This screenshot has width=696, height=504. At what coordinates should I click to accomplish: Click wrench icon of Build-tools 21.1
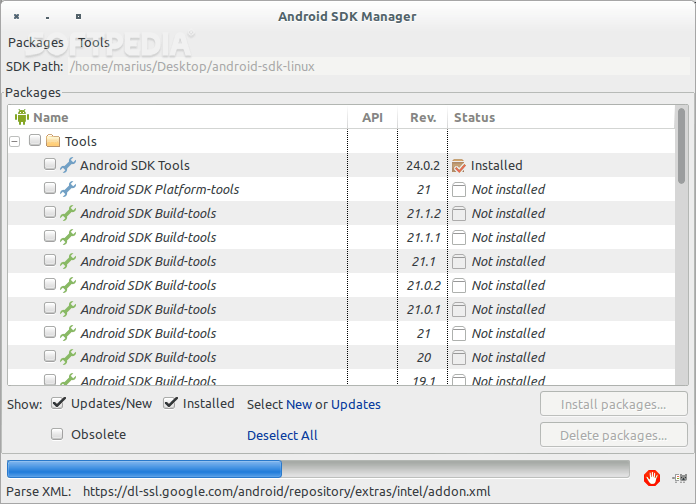pos(68,261)
